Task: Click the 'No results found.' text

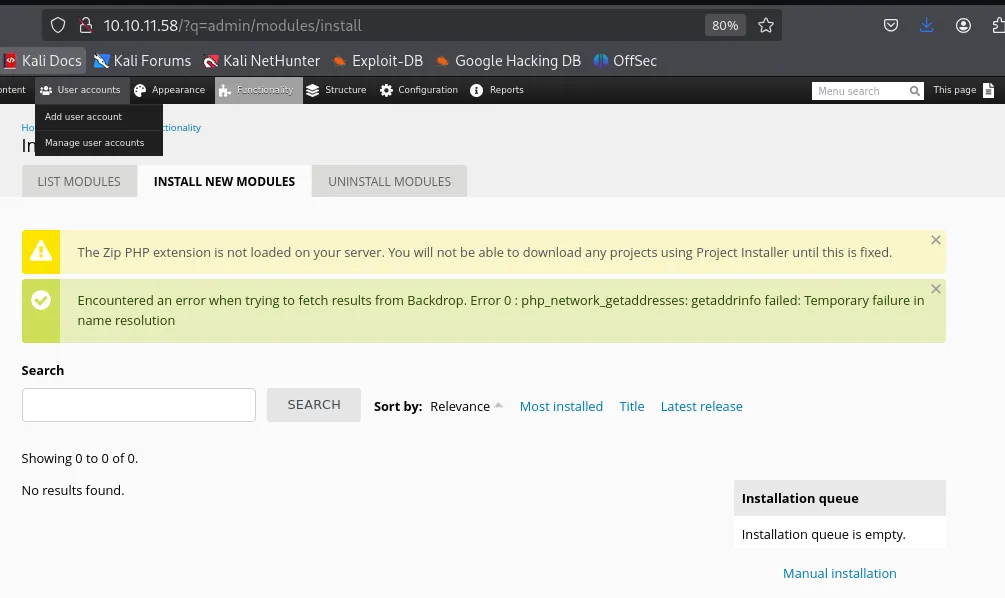Action: [x=73, y=490]
